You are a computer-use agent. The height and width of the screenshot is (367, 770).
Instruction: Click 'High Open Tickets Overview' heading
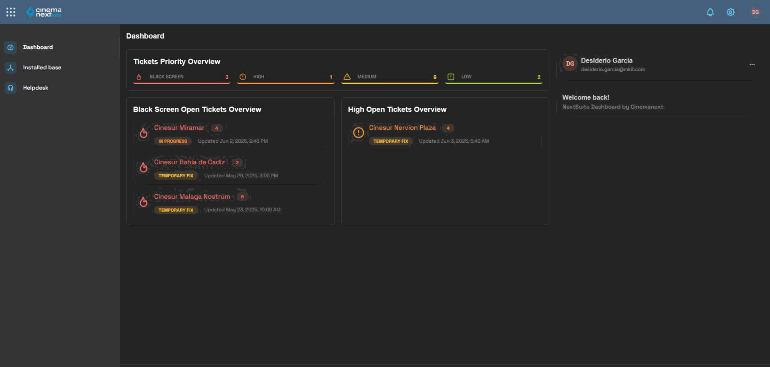[x=397, y=110]
